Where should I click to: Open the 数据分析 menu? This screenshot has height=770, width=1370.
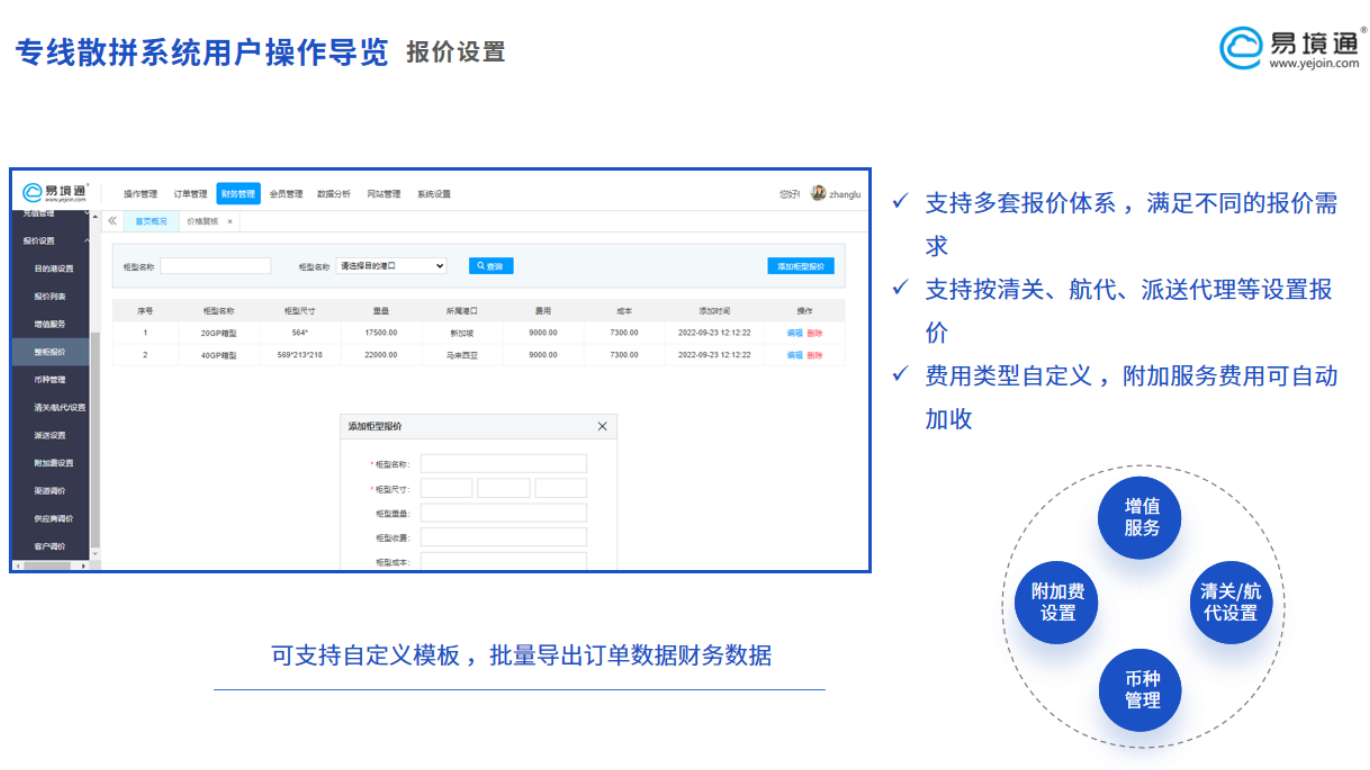(334, 194)
